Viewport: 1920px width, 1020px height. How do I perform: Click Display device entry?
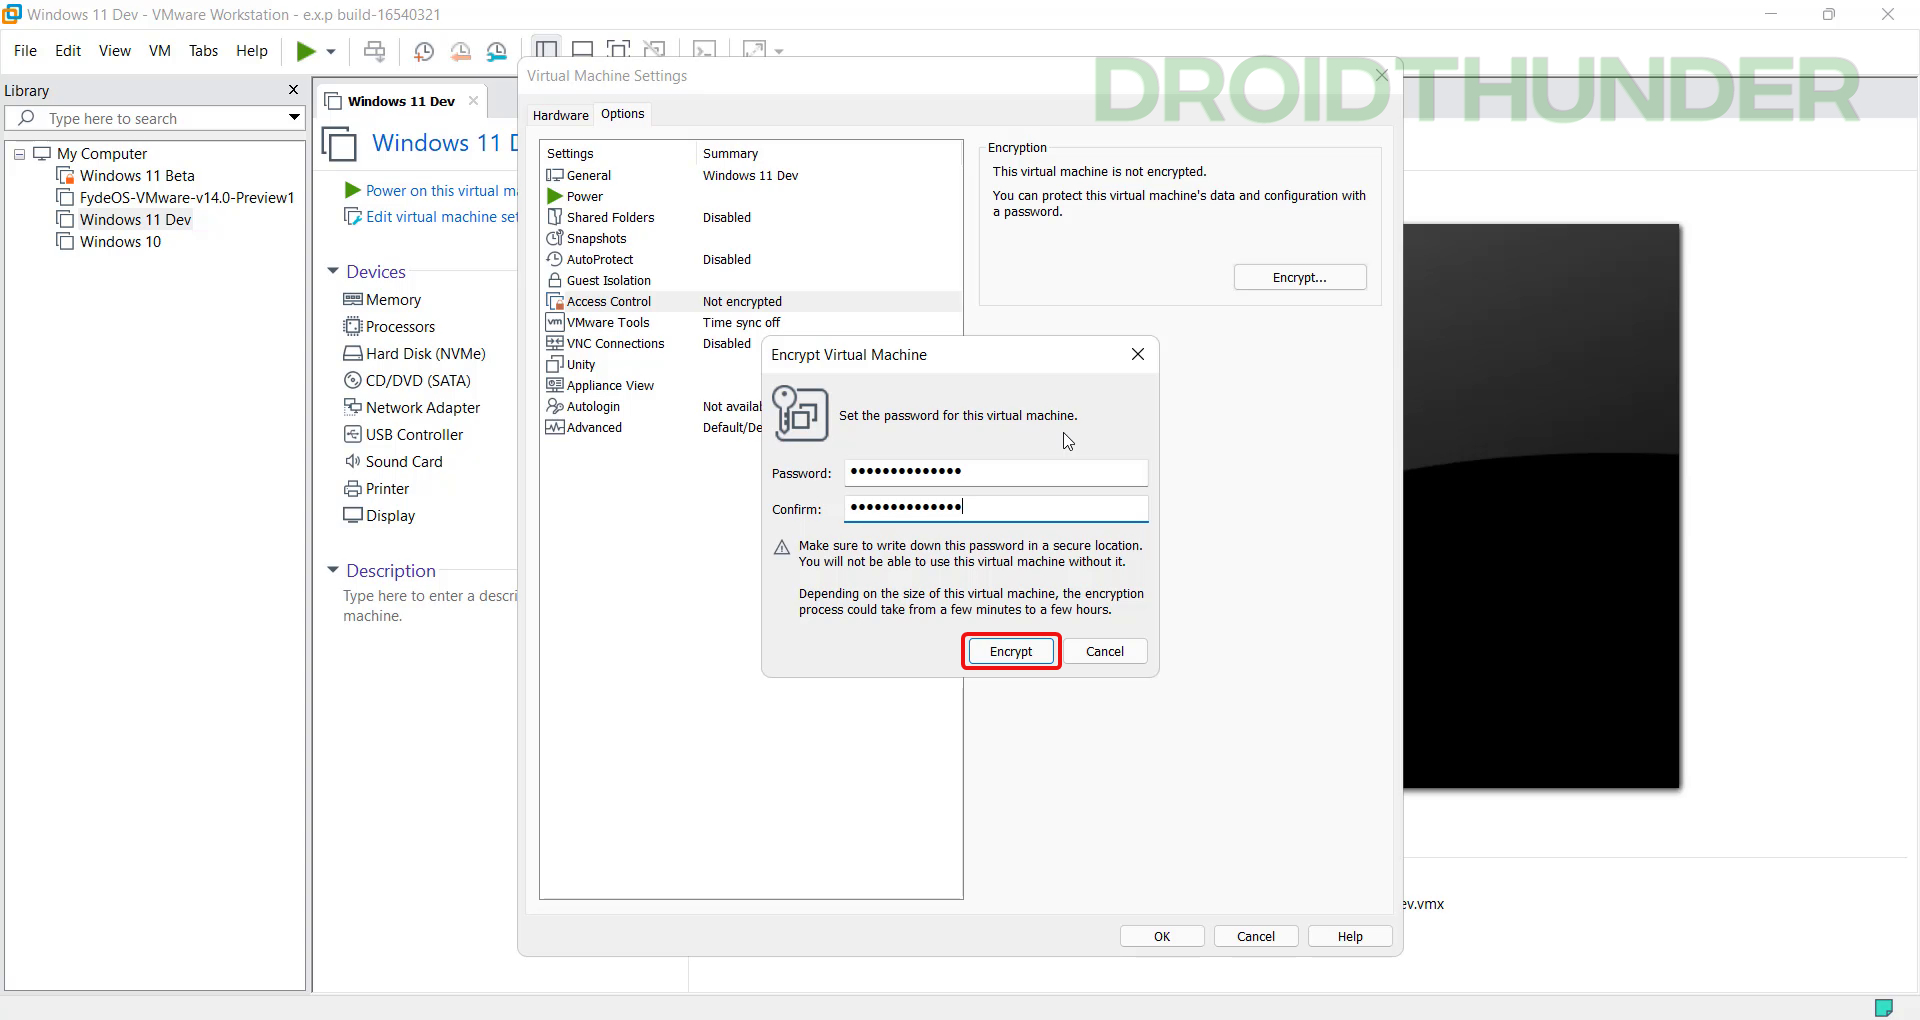pyautogui.click(x=379, y=516)
